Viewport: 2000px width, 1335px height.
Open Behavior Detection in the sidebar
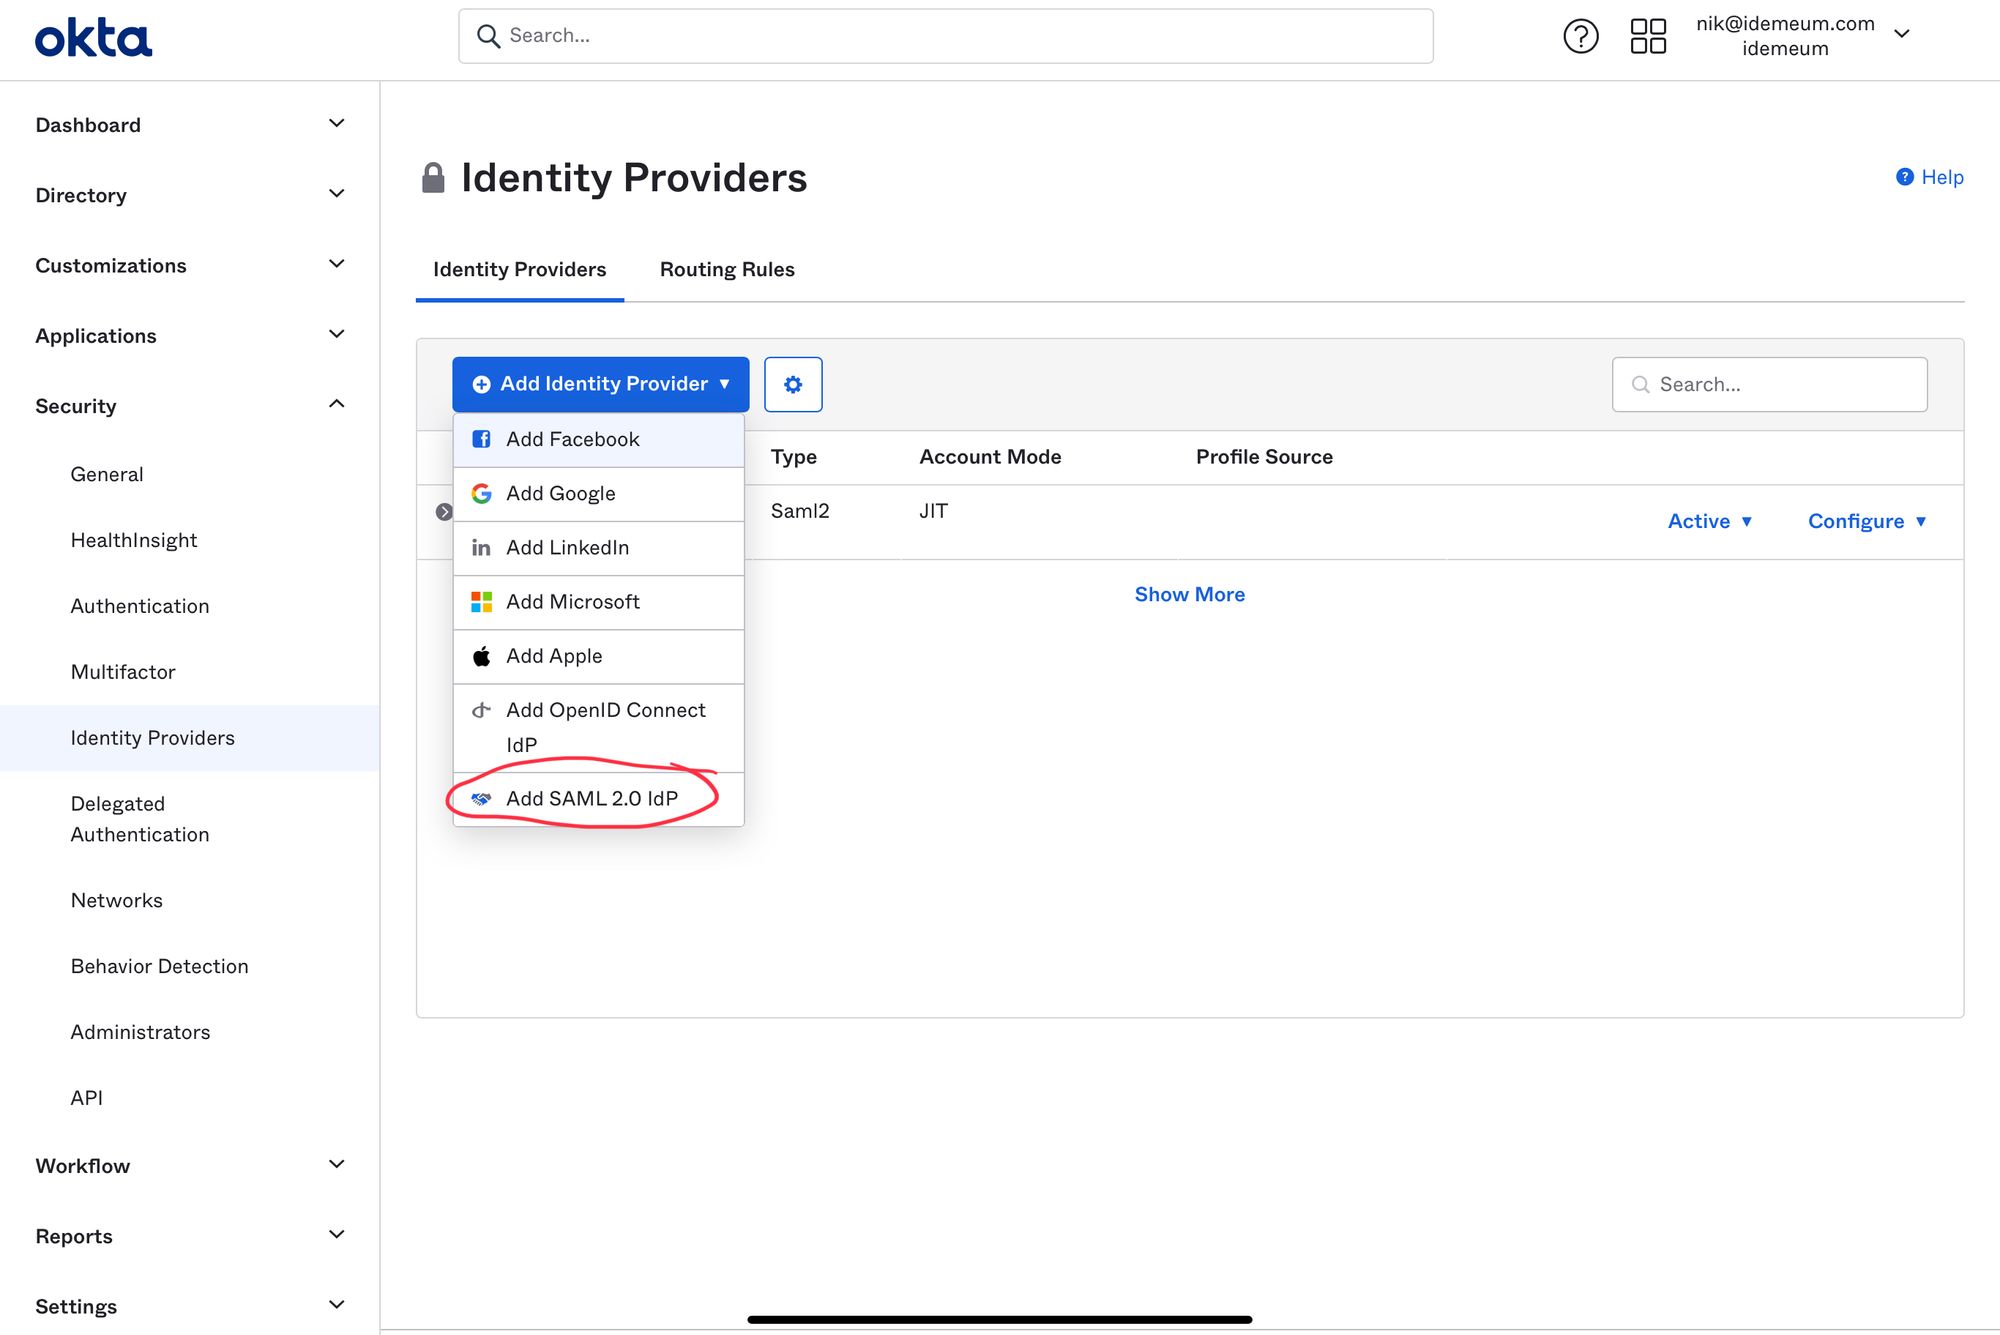tap(159, 966)
